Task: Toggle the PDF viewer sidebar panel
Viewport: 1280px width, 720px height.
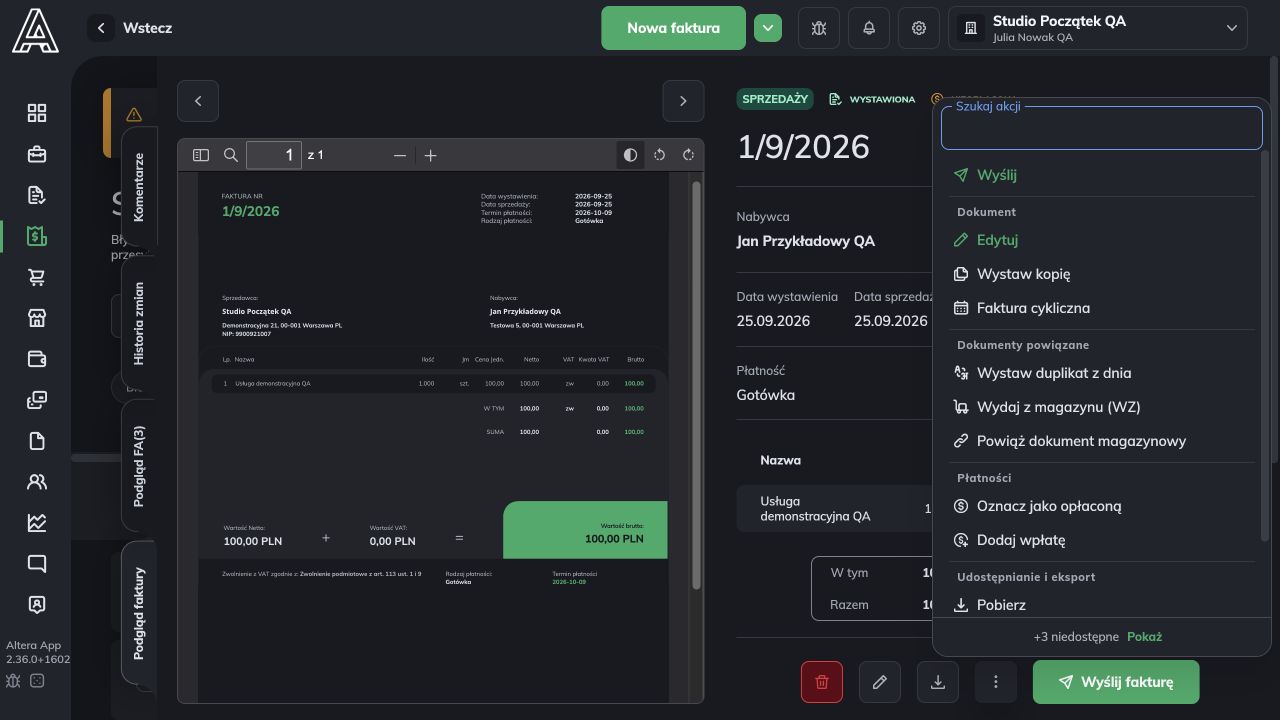Action: click(201, 155)
